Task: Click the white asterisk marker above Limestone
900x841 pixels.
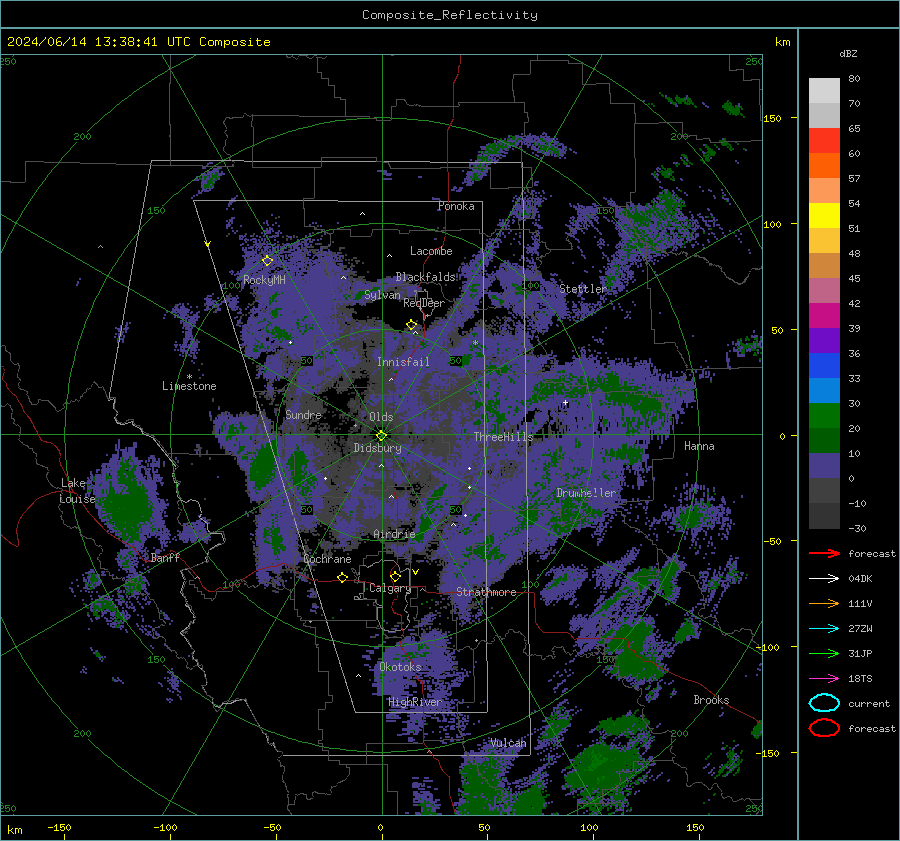Action: tap(189, 377)
